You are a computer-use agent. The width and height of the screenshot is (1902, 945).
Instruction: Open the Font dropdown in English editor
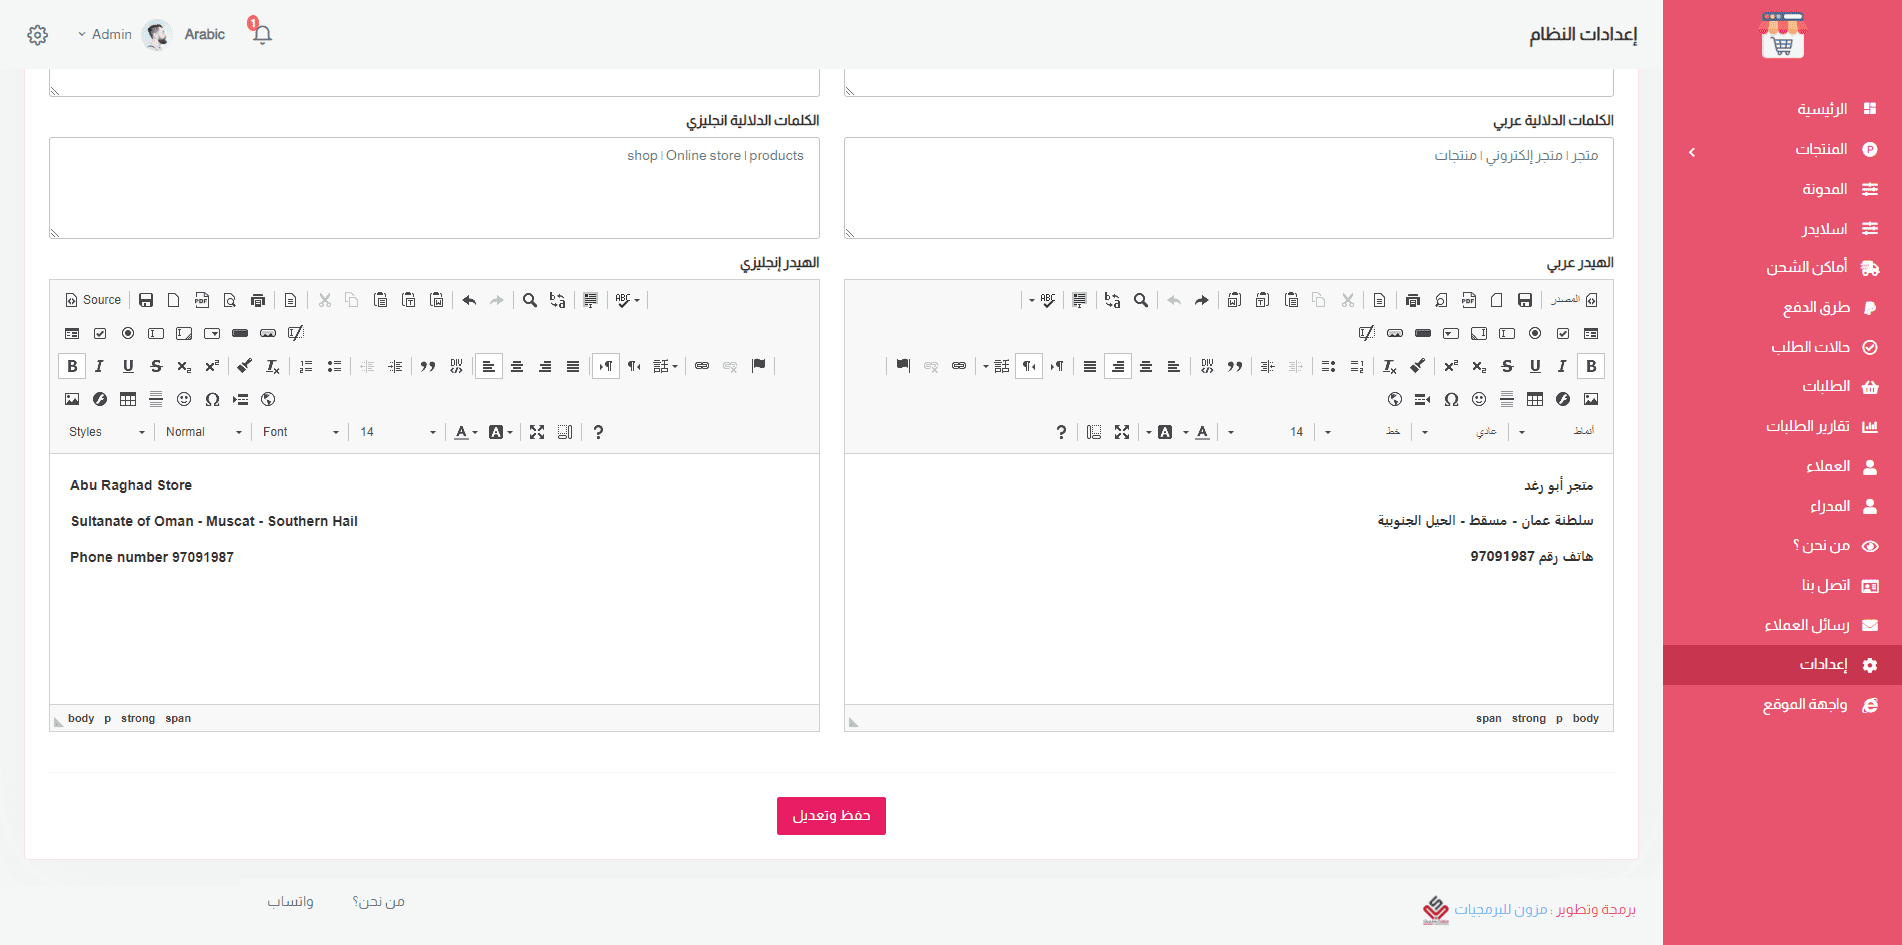(300, 432)
